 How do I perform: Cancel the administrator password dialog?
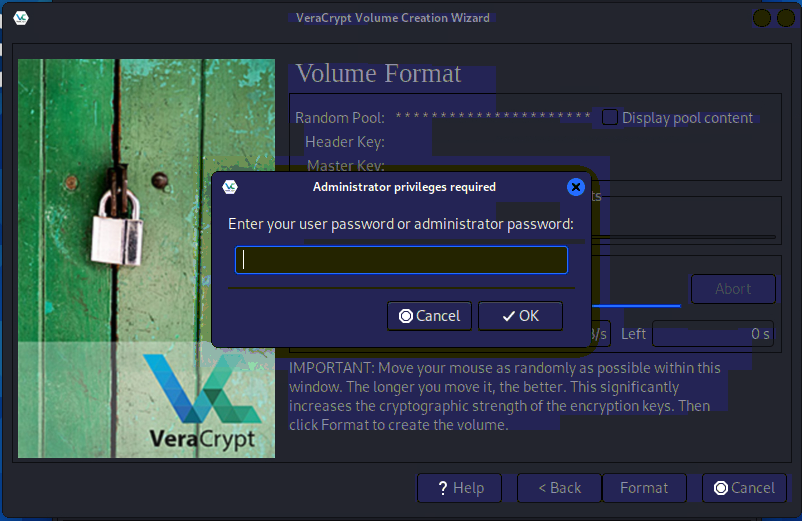point(430,316)
